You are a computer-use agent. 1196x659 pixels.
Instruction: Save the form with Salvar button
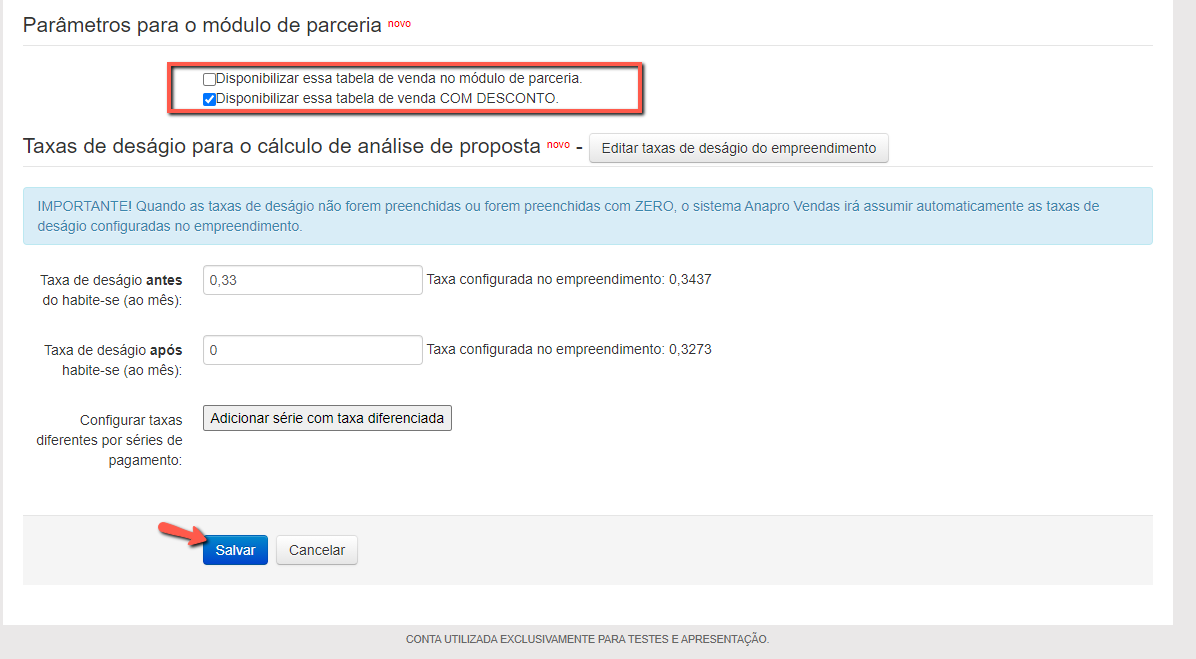[235, 550]
